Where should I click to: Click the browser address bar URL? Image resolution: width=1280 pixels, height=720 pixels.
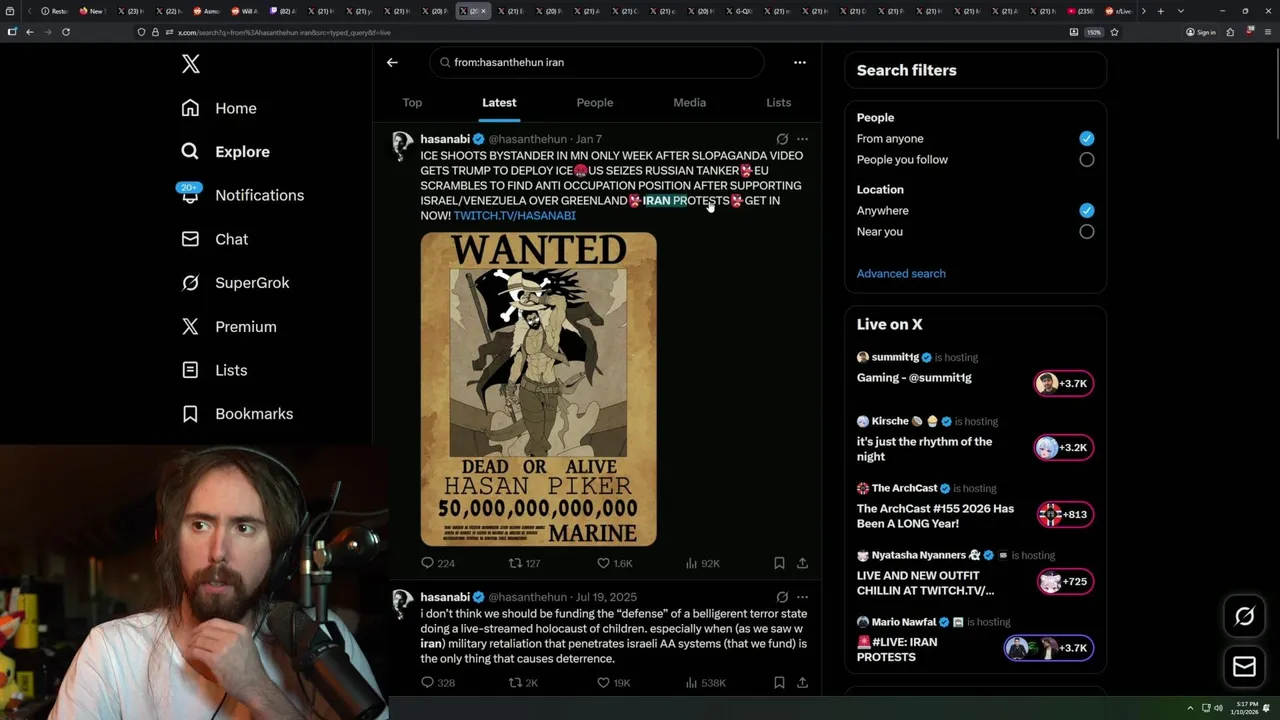pos(284,32)
